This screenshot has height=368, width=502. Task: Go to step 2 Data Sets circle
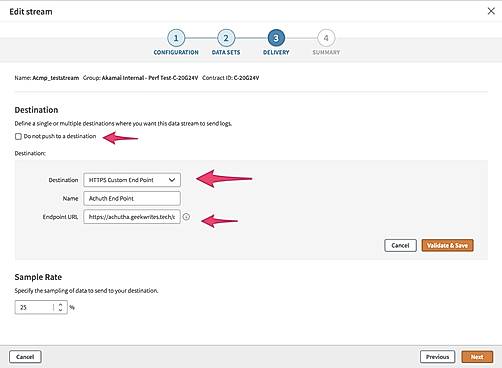tap(226, 38)
